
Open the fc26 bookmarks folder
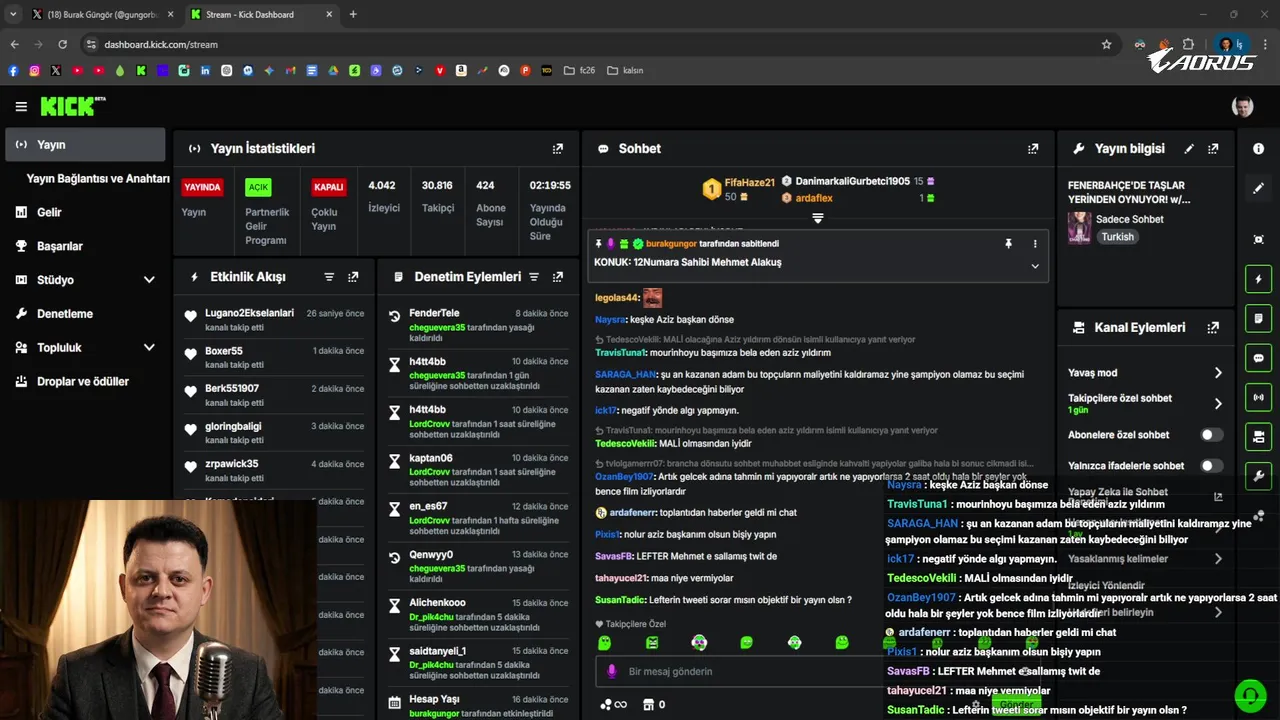click(579, 71)
